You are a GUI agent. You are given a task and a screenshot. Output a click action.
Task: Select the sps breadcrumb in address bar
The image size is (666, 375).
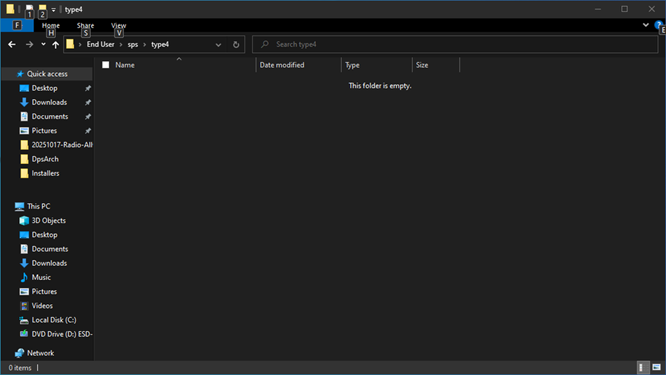pyautogui.click(x=133, y=44)
